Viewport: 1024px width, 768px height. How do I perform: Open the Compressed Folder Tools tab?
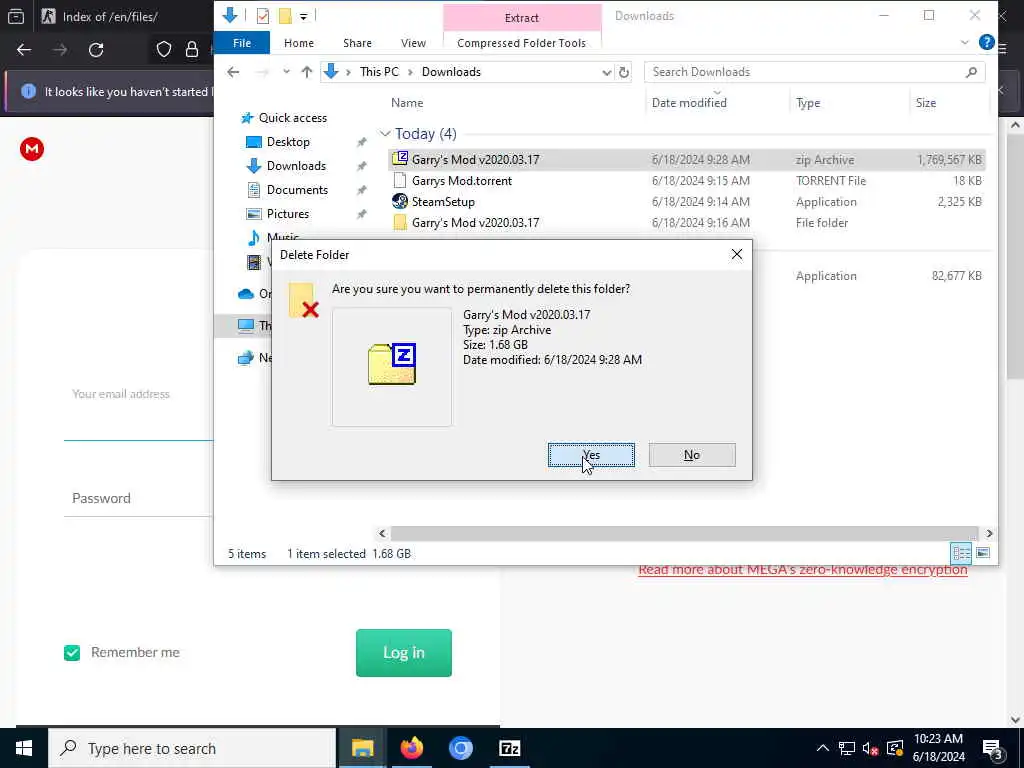pos(521,43)
